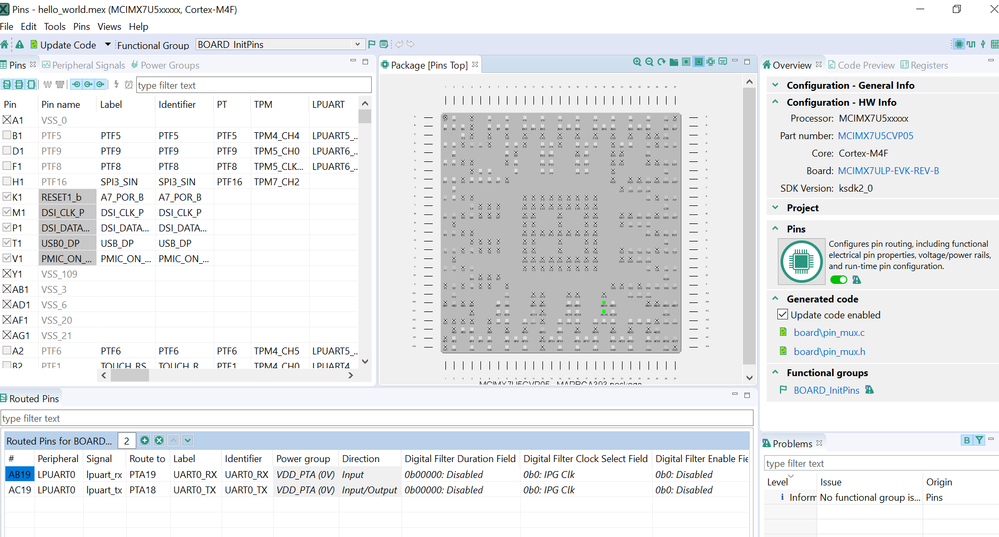This screenshot has width=999, height=537.
Task: Click the zoom out icon in the Package view
Action: (x=649, y=62)
